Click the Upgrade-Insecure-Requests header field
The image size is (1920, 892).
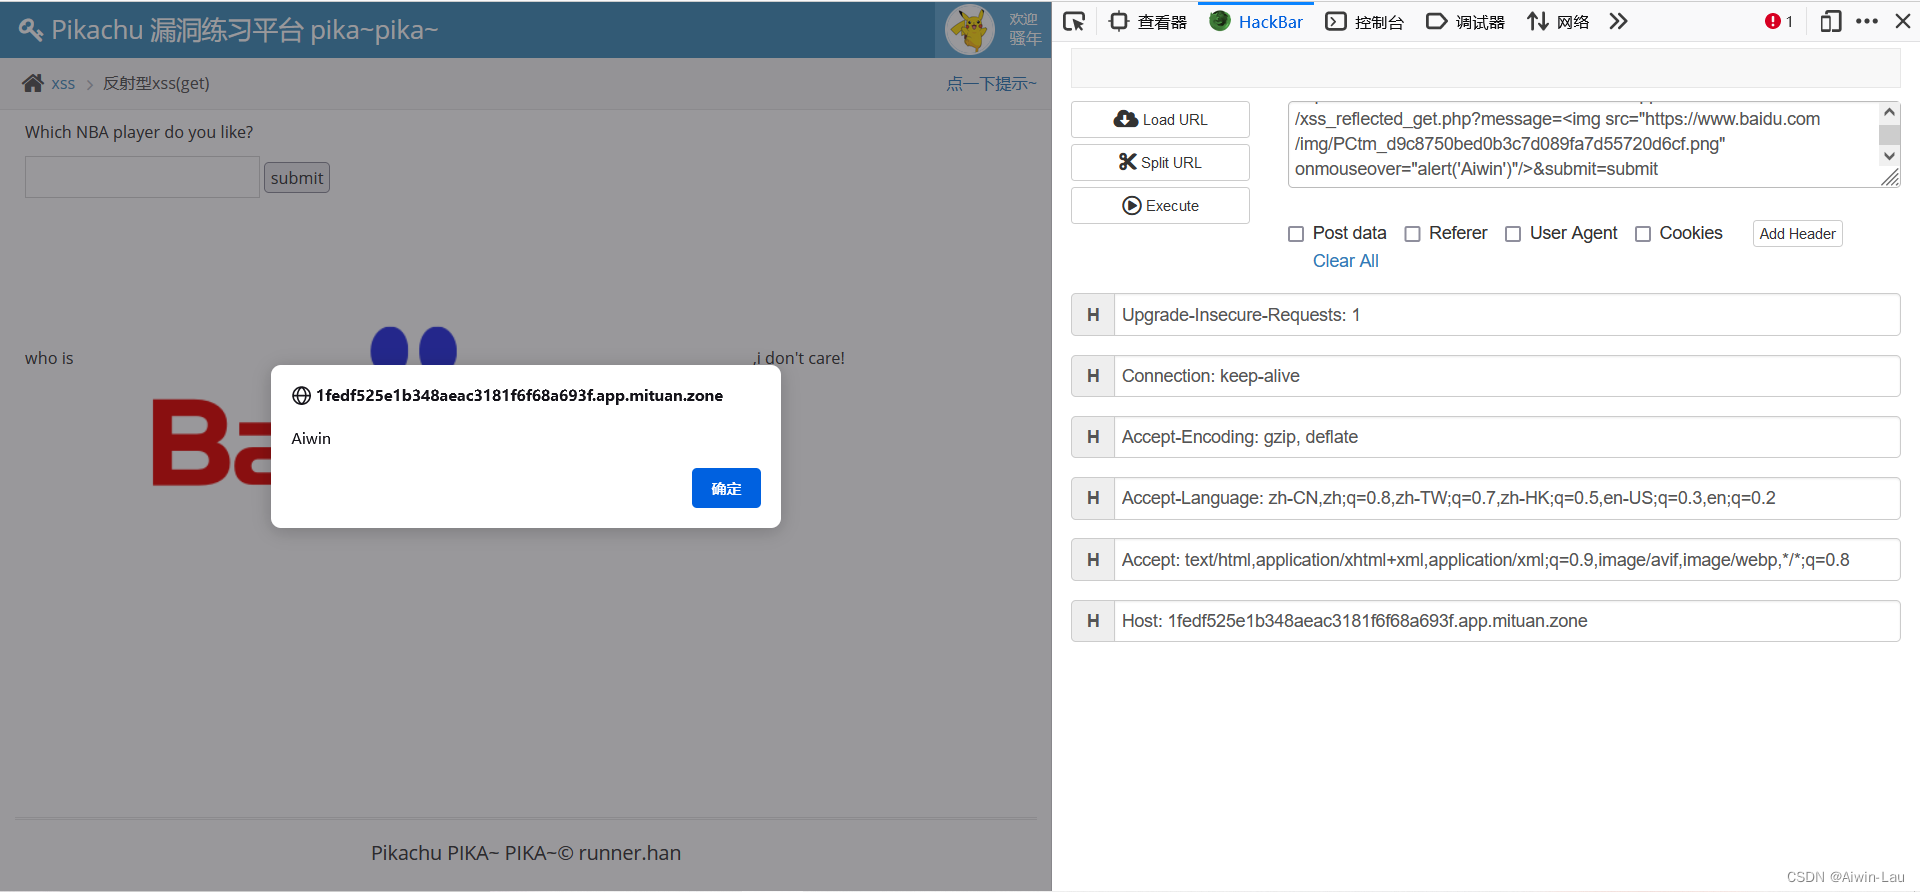pyautogui.click(x=1507, y=315)
